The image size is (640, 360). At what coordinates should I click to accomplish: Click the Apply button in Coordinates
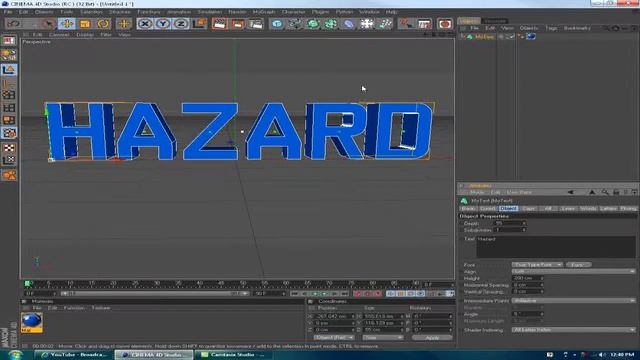[432, 338]
